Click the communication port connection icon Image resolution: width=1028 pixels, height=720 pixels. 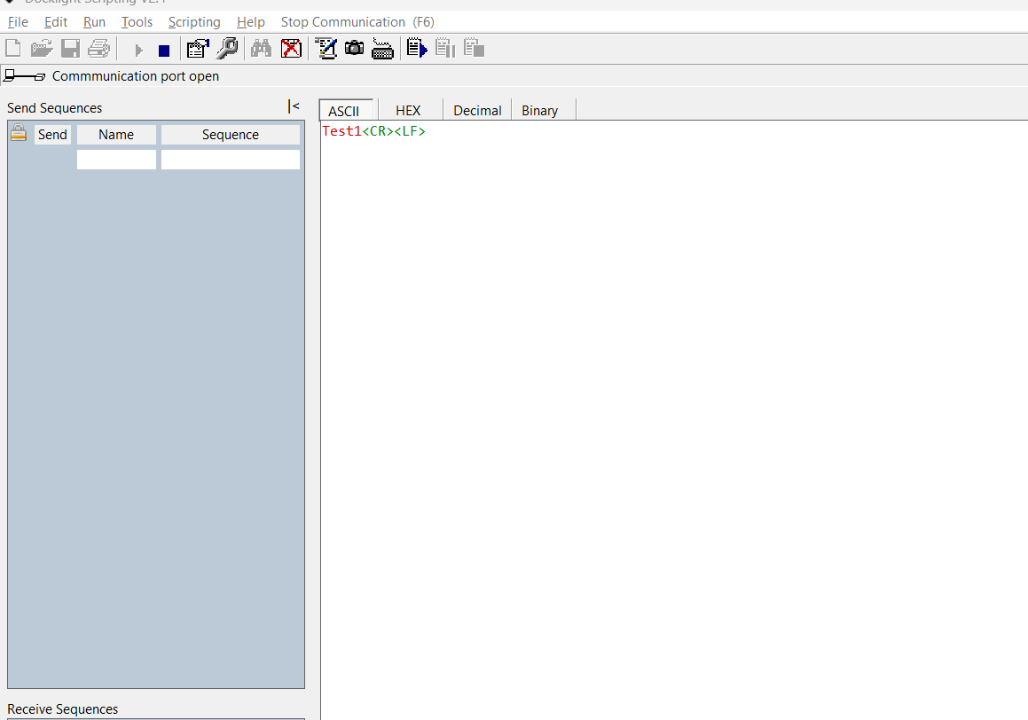coord(24,76)
